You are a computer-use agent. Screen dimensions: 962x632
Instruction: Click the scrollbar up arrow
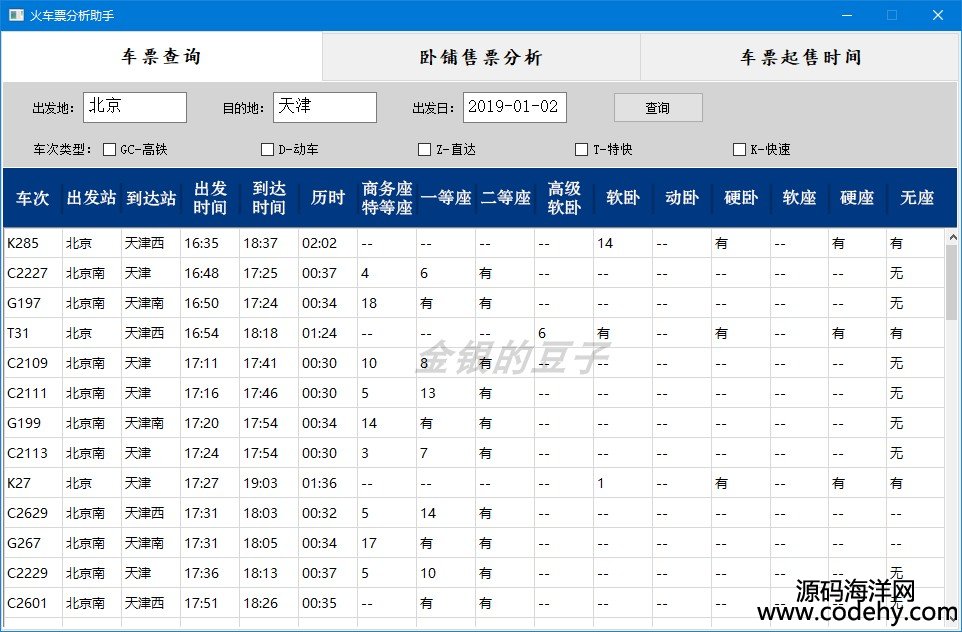[x=952, y=237]
